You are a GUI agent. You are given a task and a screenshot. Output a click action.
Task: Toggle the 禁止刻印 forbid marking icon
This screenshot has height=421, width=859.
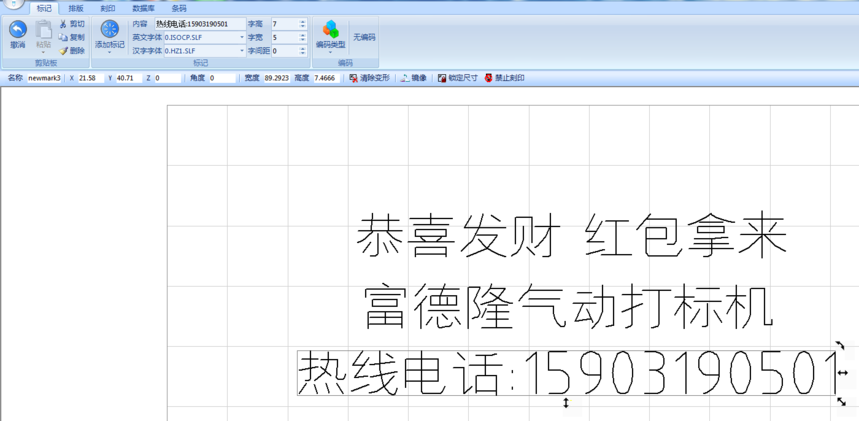[x=489, y=78]
